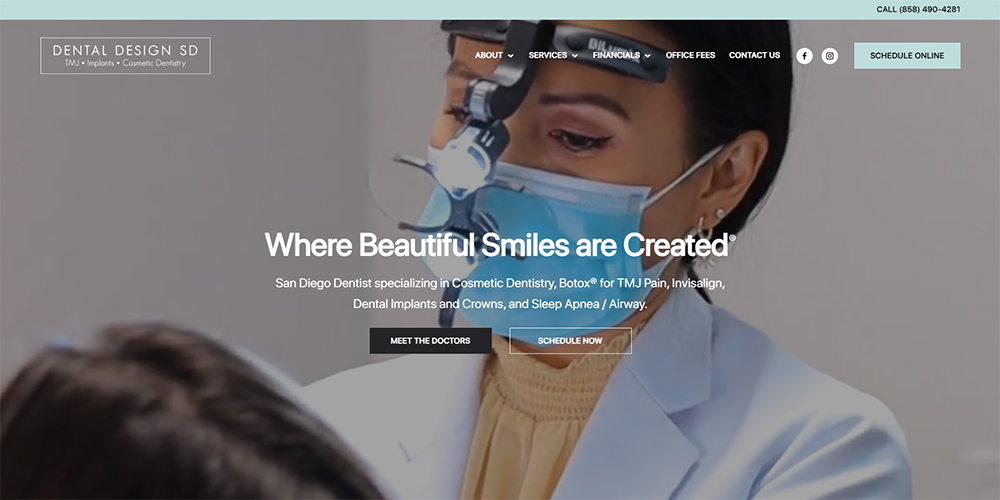Open the Services menu item

pyautogui.click(x=548, y=55)
